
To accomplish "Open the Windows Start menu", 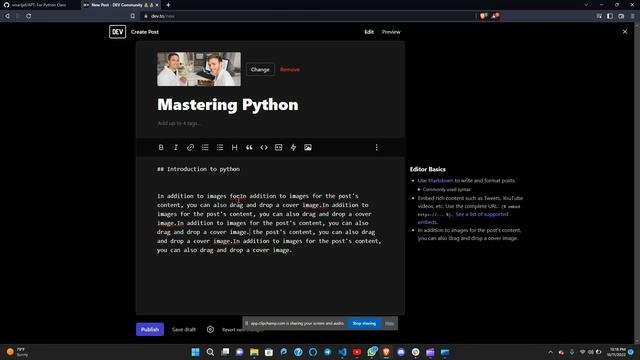I will point(196,352).
